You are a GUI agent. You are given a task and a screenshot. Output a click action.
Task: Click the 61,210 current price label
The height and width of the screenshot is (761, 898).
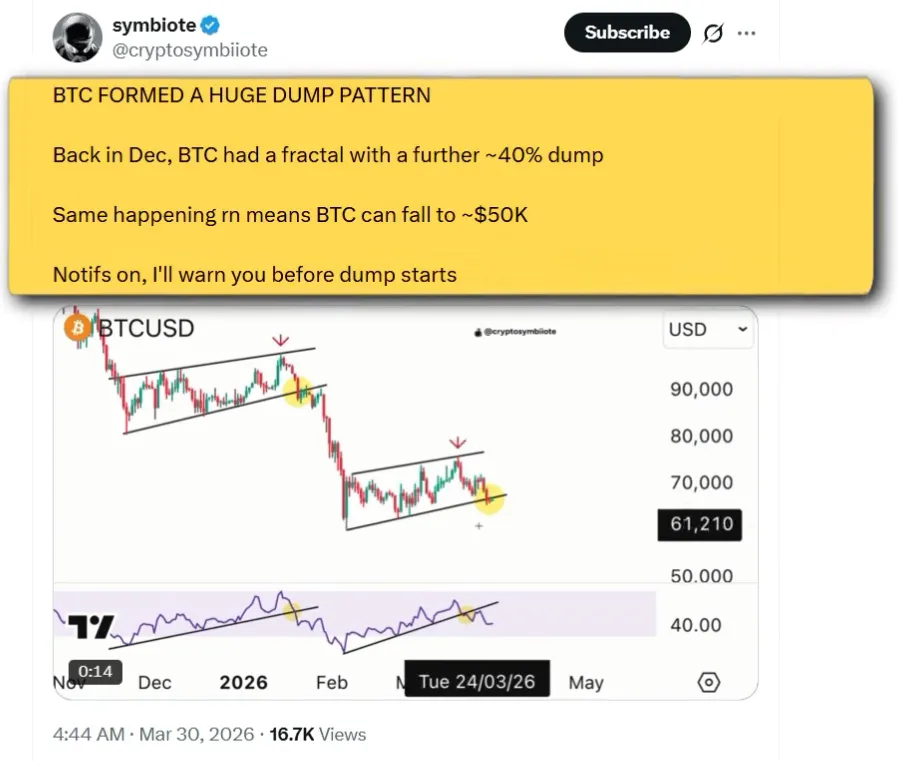tap(699, 524)
